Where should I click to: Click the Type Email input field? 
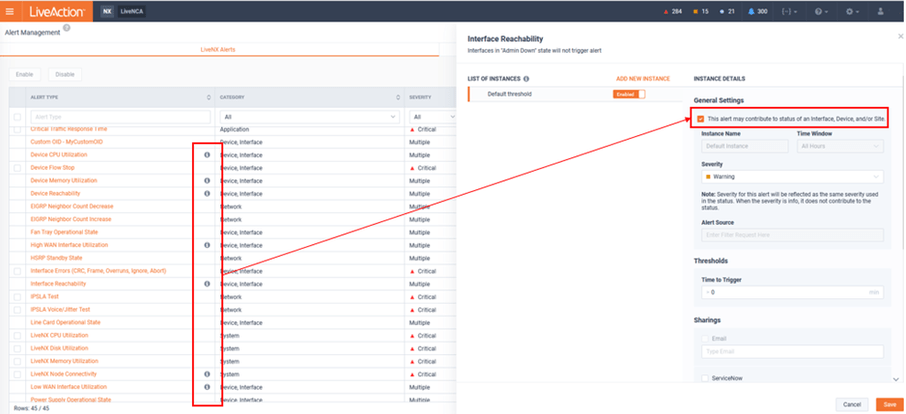pos(792,351)
